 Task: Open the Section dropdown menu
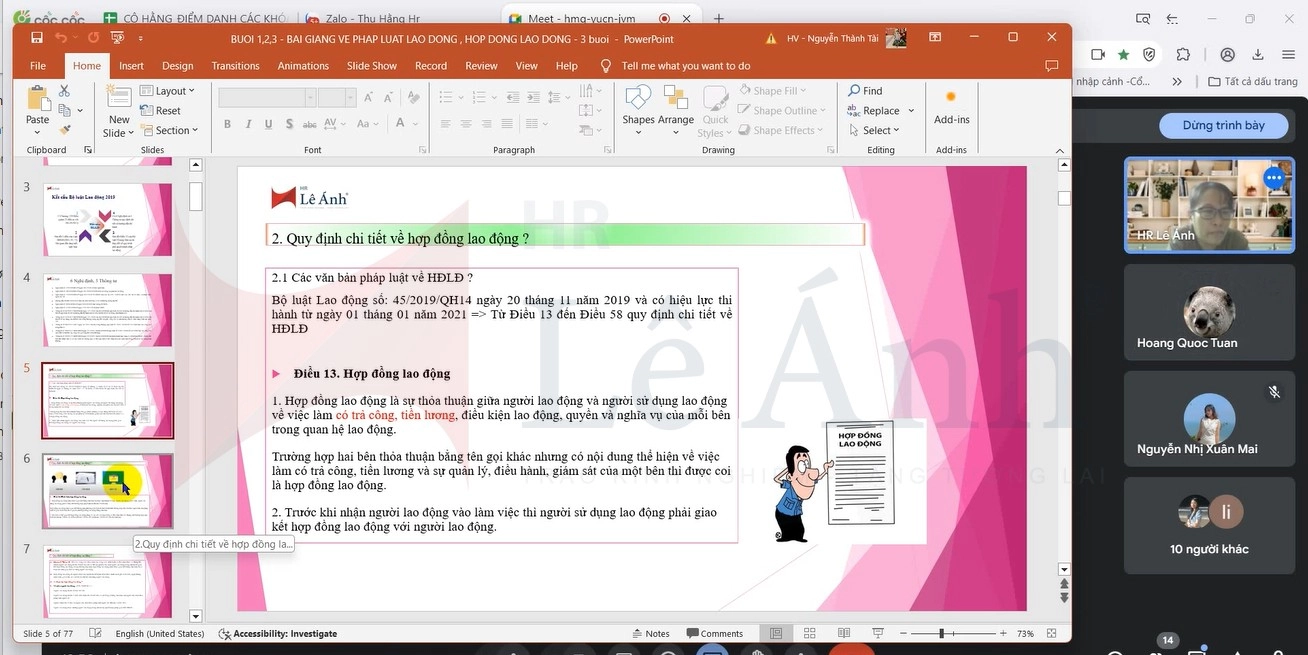click(170, 130)
